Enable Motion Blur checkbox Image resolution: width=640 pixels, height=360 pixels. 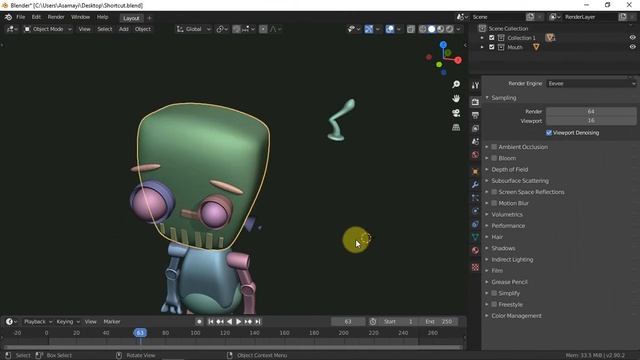coord(494,203)
